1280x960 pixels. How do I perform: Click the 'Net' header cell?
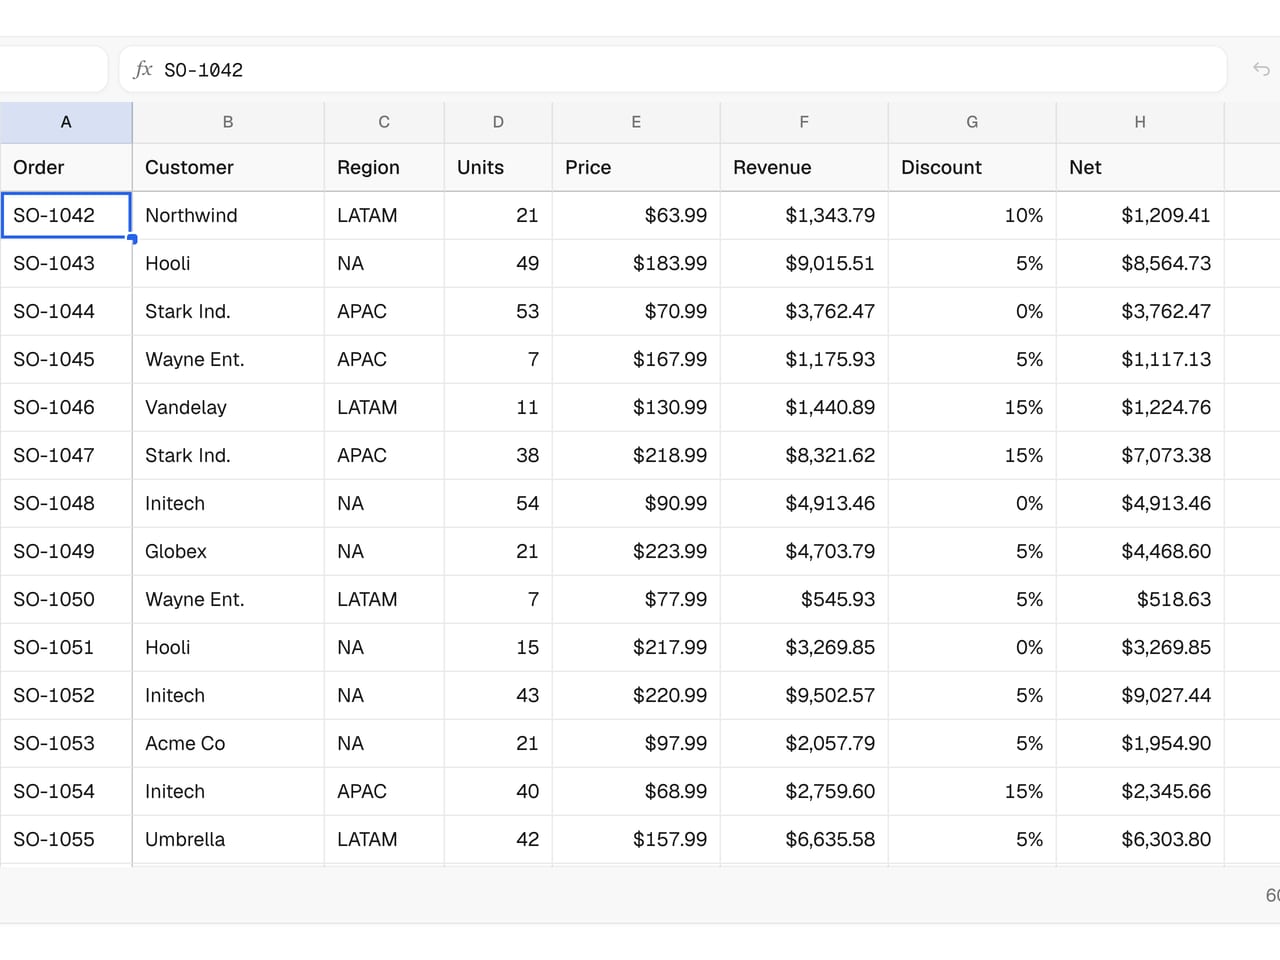1140,167
